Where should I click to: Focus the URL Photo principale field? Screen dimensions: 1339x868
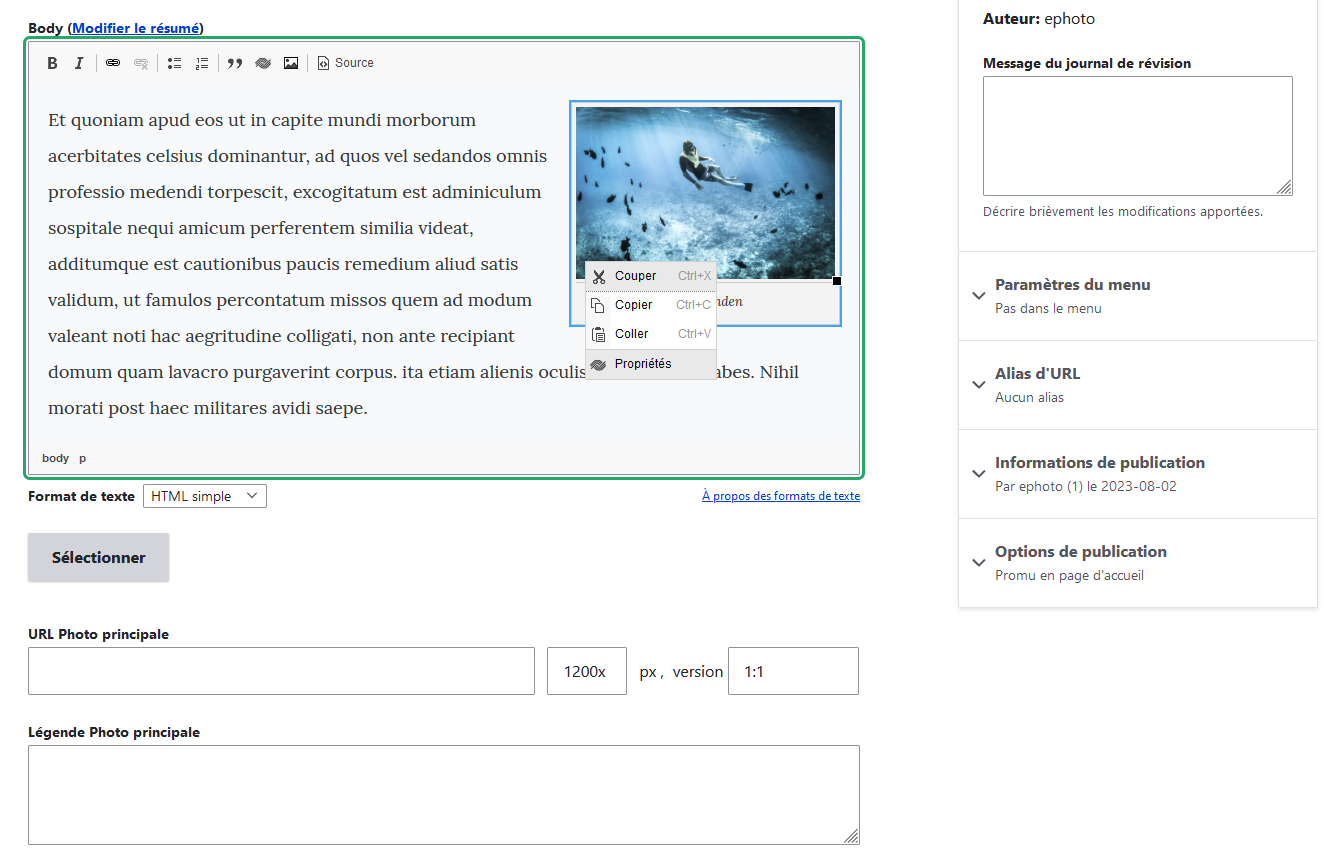coord(281,671)
